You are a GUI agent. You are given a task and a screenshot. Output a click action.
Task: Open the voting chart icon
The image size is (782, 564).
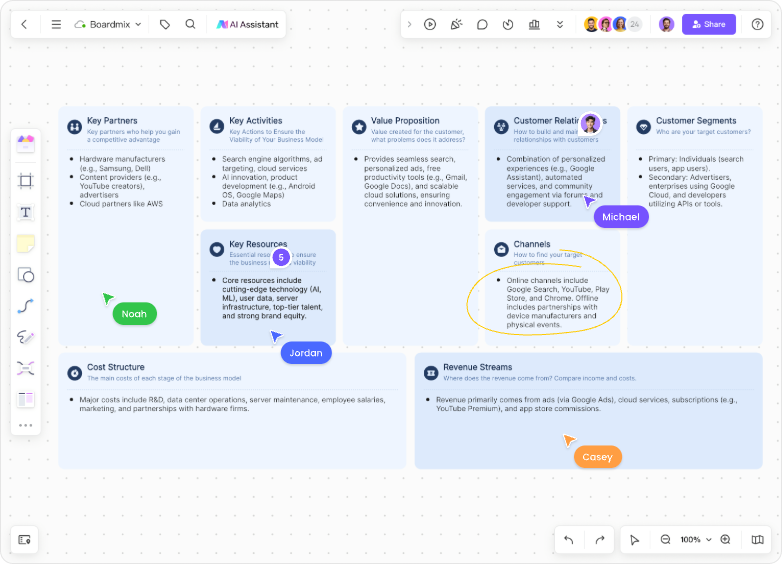click(x=534, y=24)
